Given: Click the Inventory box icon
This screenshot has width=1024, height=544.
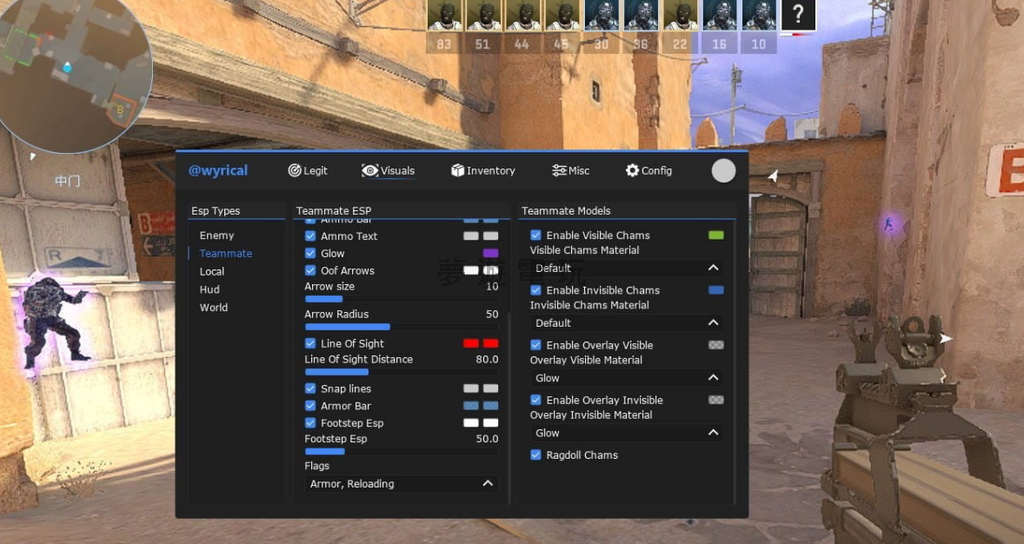Looking at the screenshot, I should (x=457, y=170).
